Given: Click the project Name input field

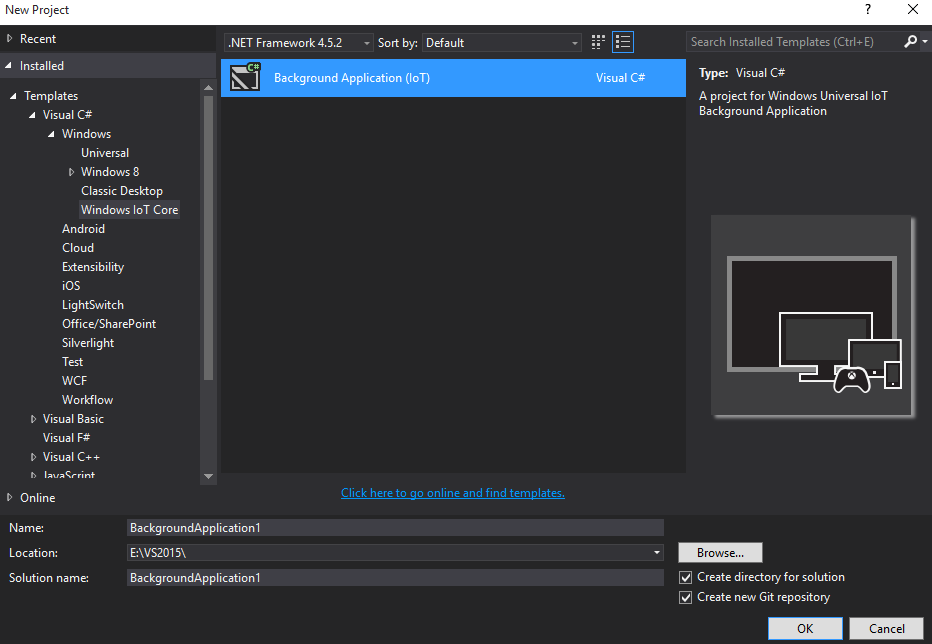Looking at the screenshot, I should 395,527.
